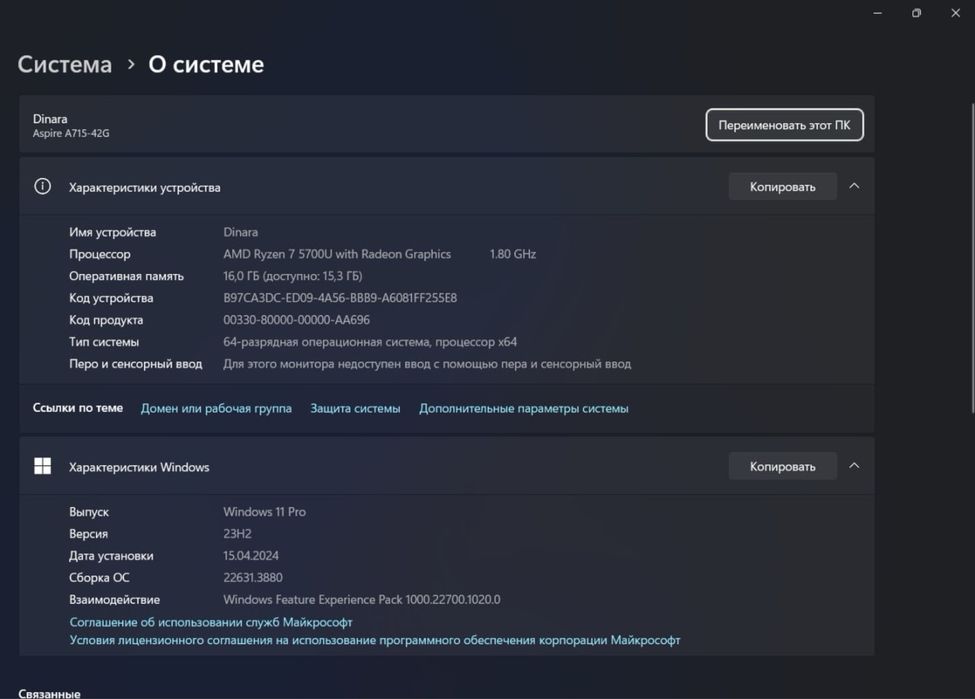This screenshot has height=699, width=975.
Task: Open Соглашение об использовании служб Майкрософт
Action: (211, 622)
